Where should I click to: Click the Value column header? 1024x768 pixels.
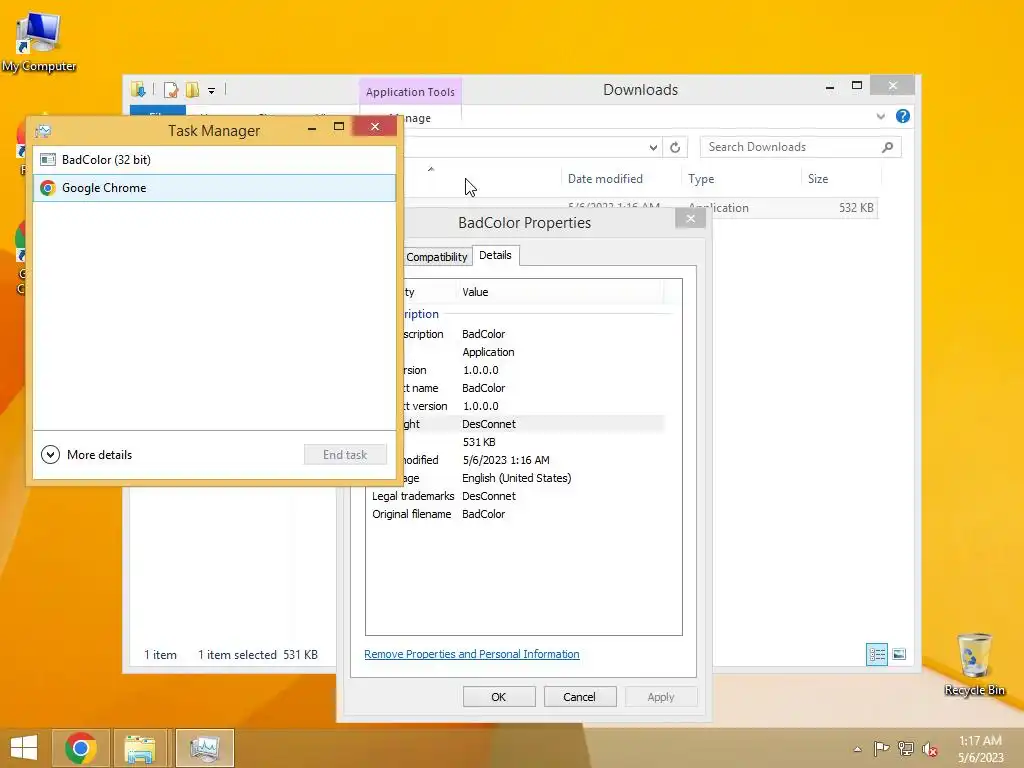pyautogui.click(x=562, y=292)
